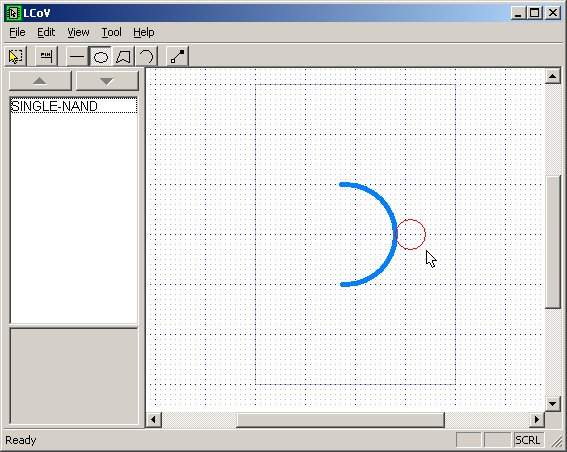Choose the pin placement tool

46,56
